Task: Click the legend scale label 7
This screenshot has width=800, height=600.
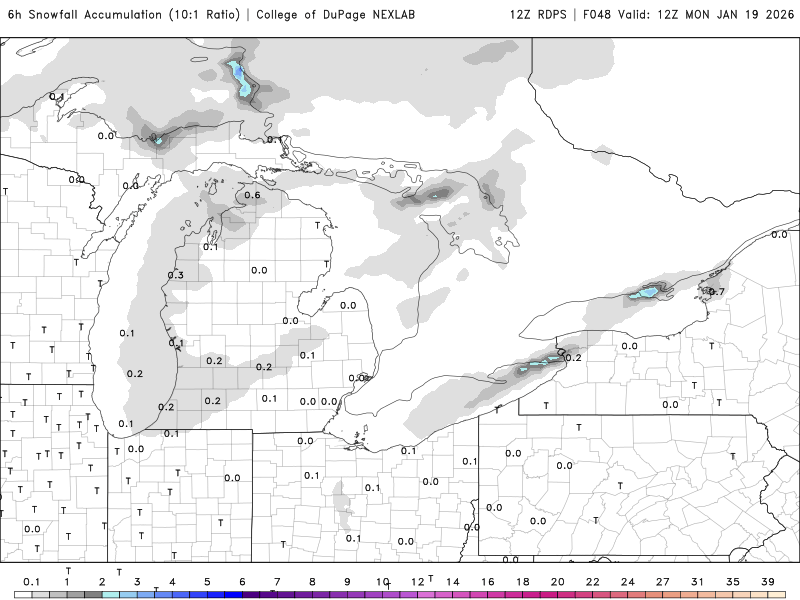Action: pyautogui.click(x=277, y=582)
